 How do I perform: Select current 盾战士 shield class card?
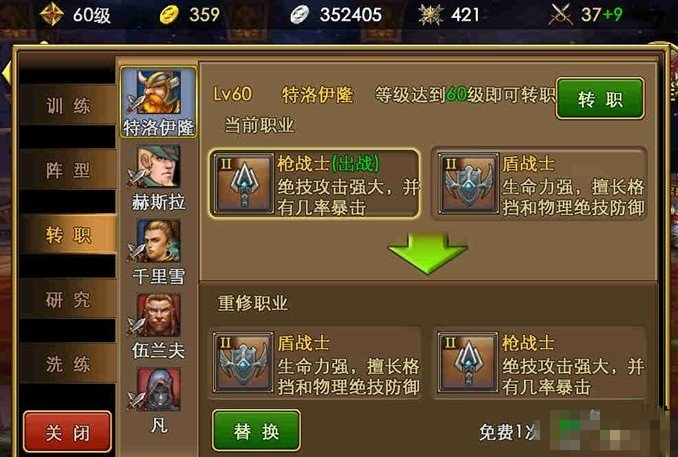tap(540, 184)
